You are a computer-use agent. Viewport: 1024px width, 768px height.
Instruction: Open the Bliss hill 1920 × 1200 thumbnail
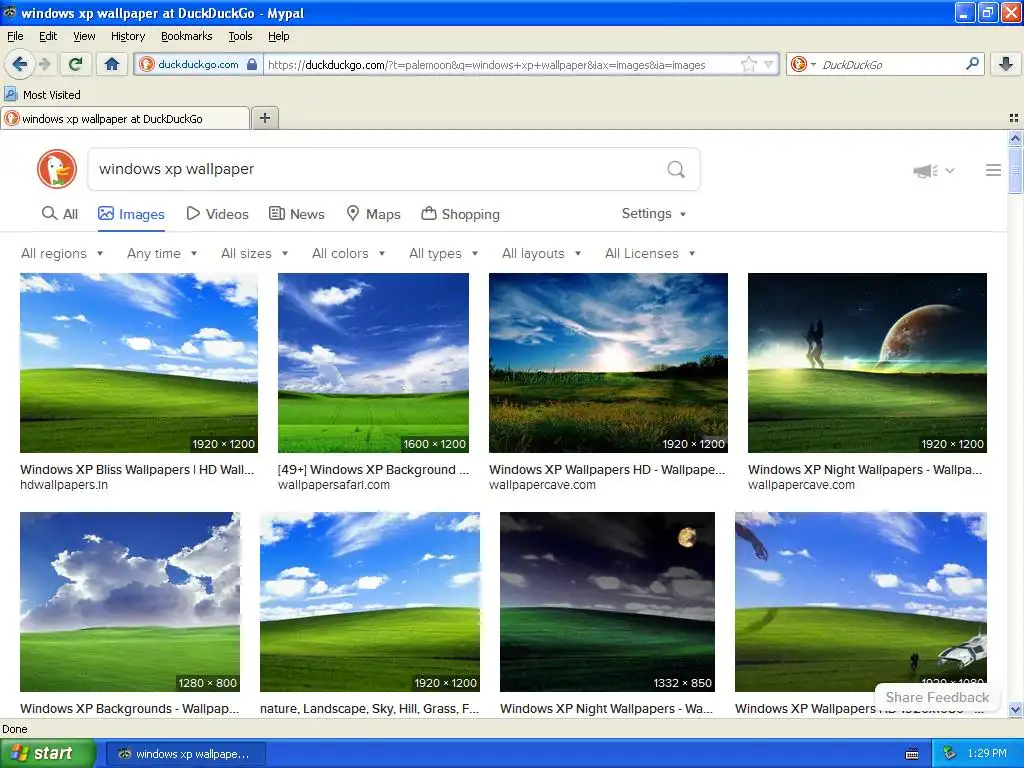pyautogui.click(x=139, y=363)
